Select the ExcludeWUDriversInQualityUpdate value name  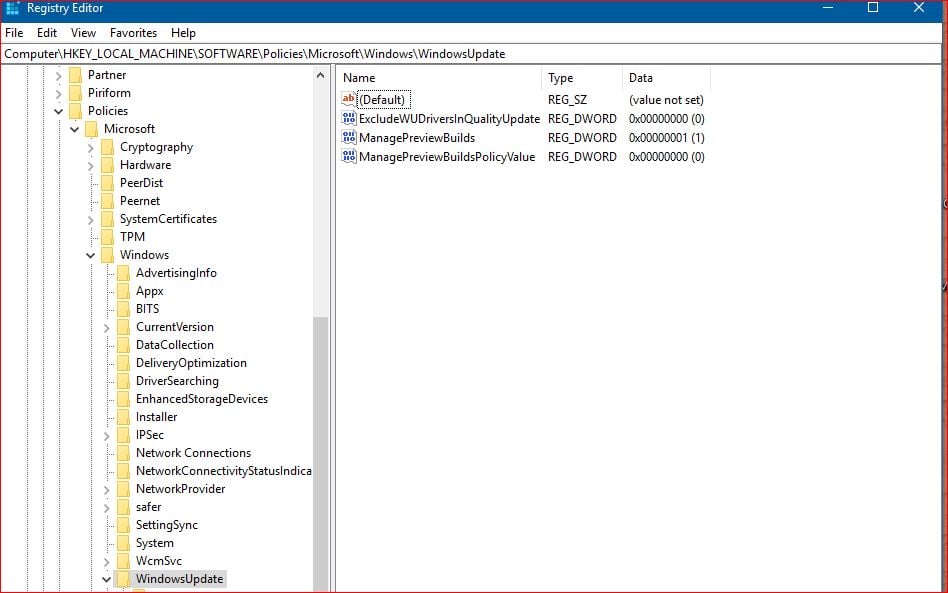[x=449, y=118]
